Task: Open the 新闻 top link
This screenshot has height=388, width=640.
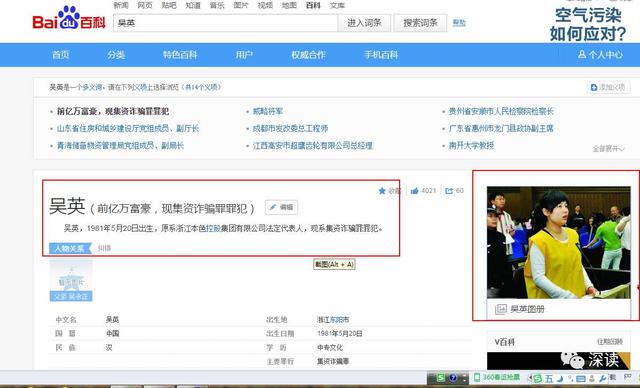Action: pos(121,5)
